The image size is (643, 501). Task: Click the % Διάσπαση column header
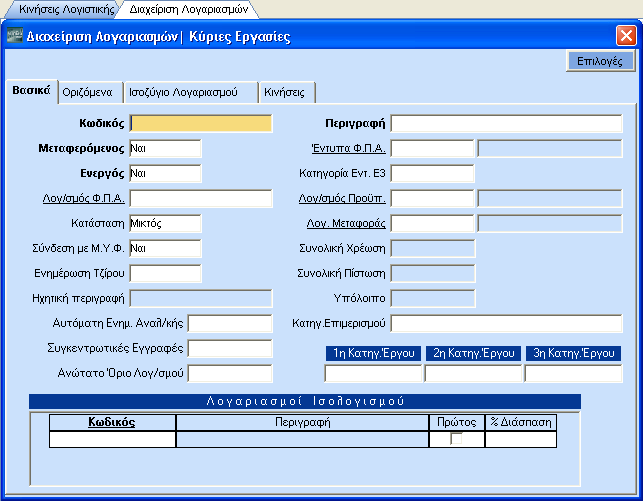pos(521,422)
